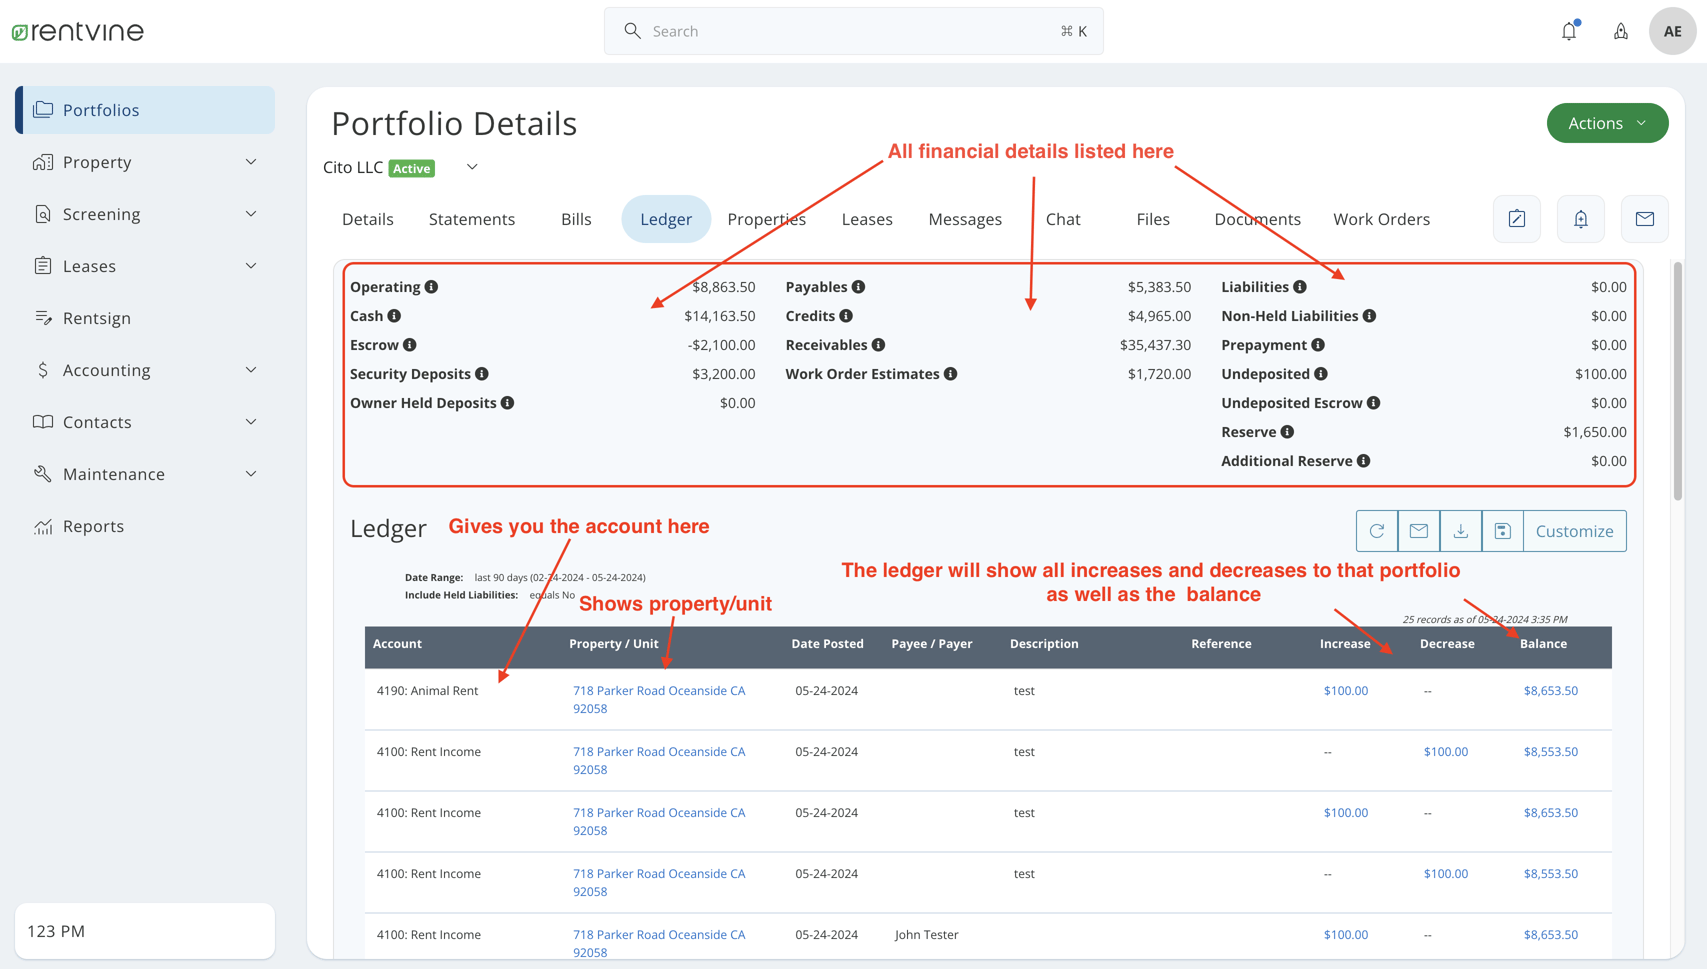Switch to the Work Orders tab

[1381, 219]
